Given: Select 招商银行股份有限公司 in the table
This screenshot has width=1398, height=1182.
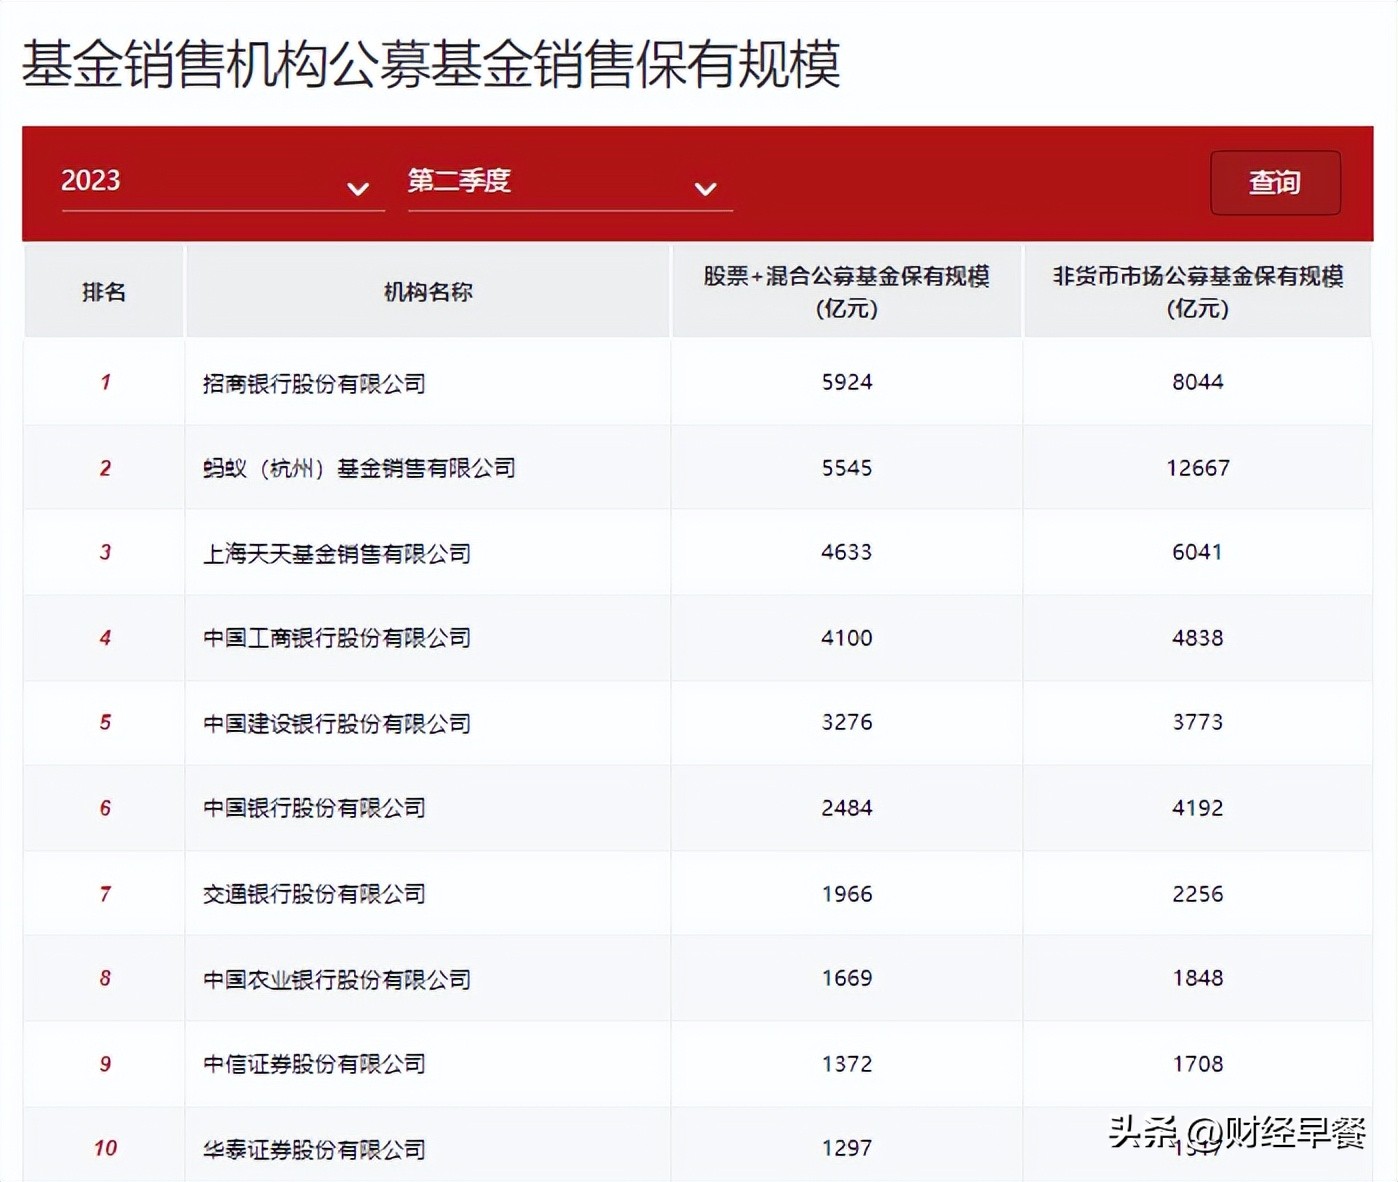Looking at the screenshot, I should [x=313, y=383].
